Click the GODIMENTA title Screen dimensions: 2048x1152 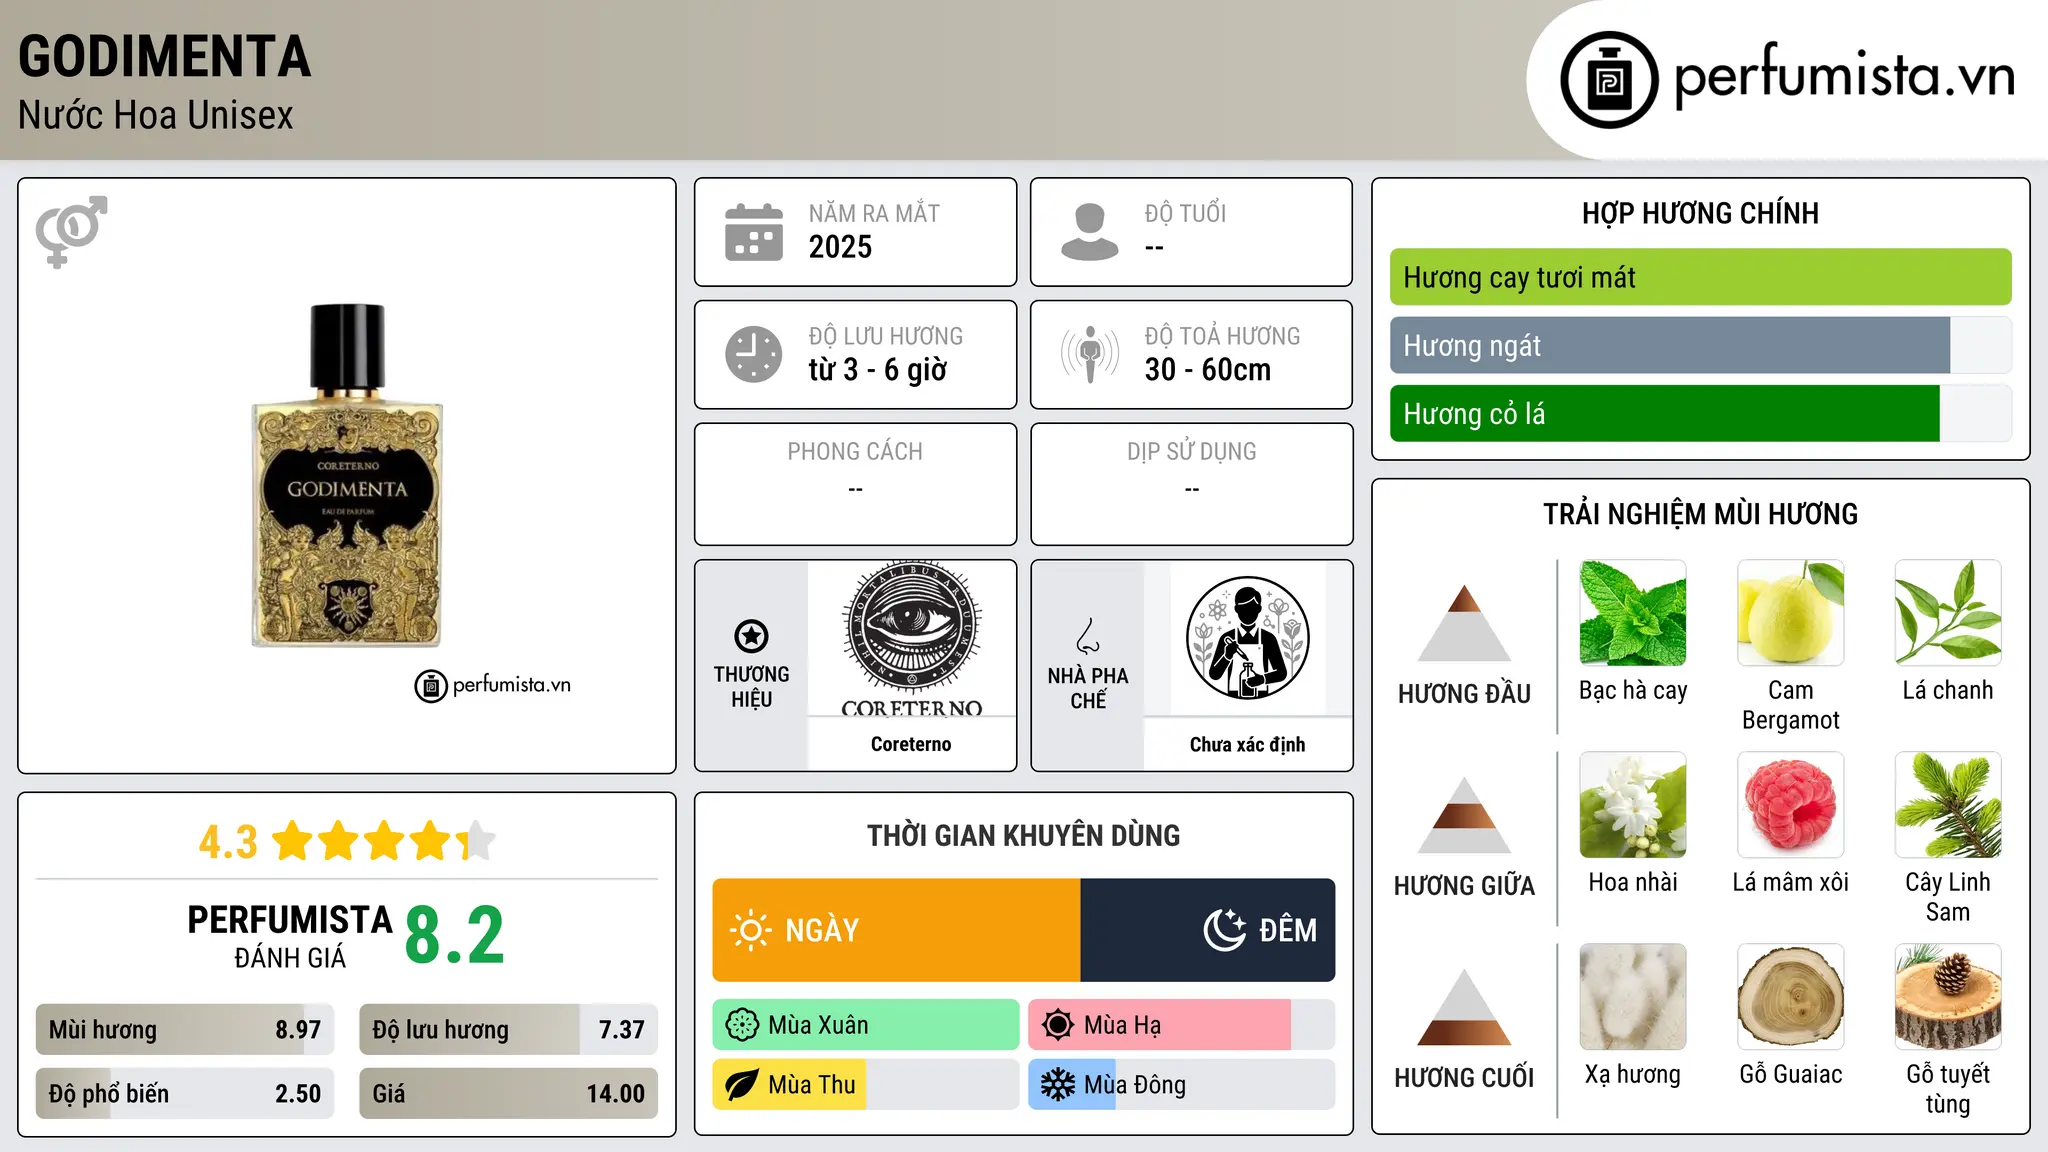pos(165,56)
